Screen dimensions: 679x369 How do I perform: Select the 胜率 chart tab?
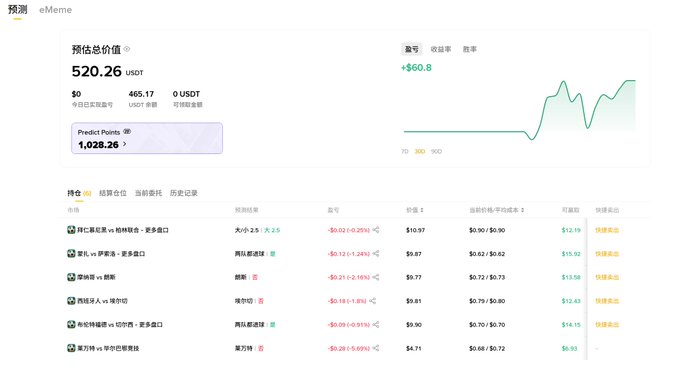click(x=470, y=49)
